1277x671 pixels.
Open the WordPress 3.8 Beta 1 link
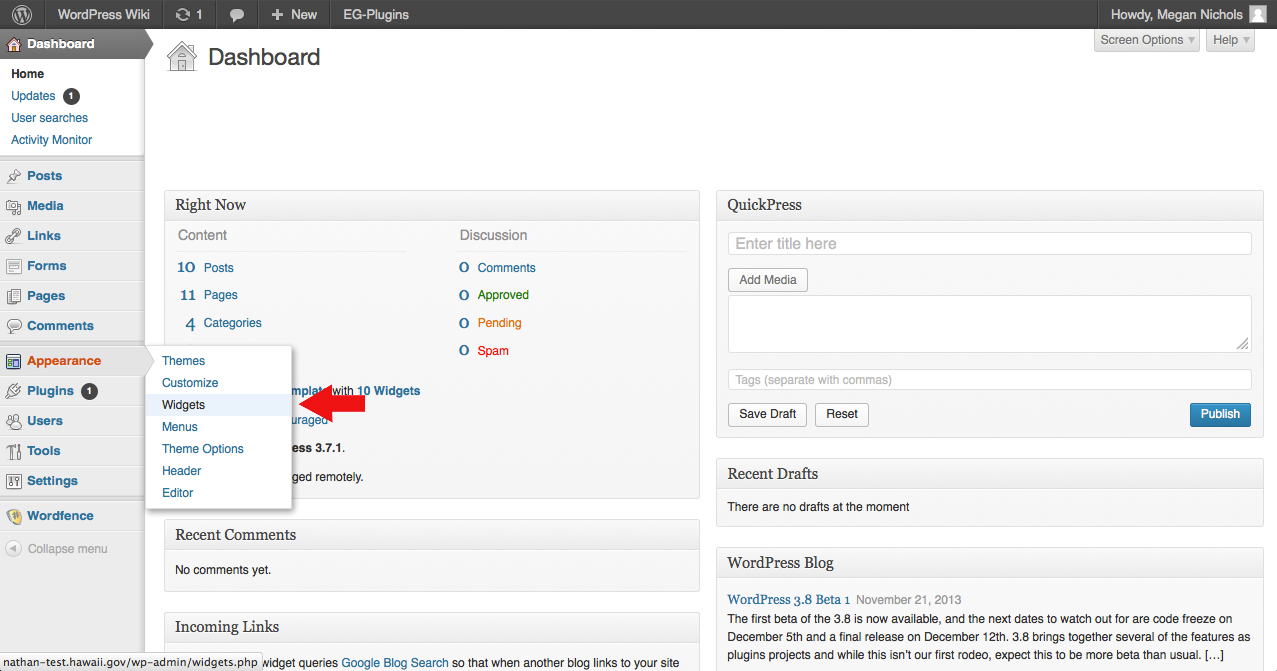[x=788, y=599]
